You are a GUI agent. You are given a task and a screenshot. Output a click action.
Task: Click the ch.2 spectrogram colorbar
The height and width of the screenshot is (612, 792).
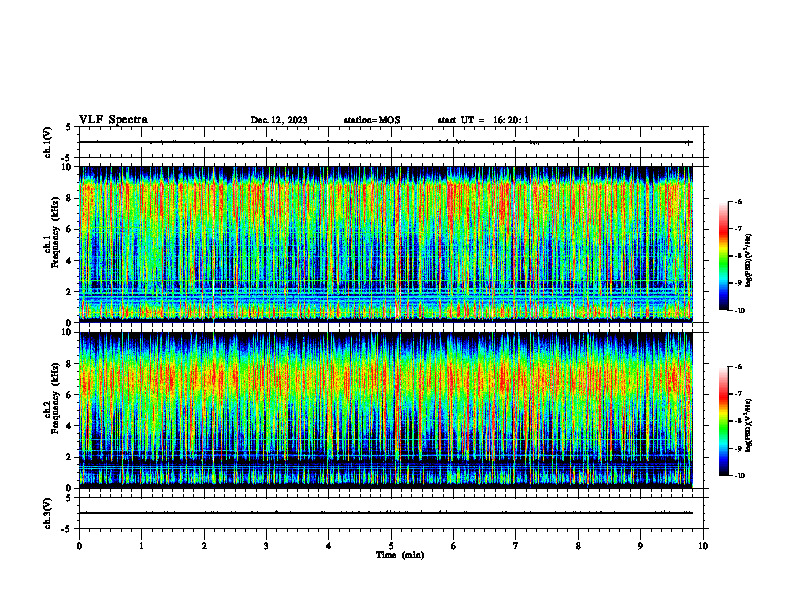[x=724, y=421]
